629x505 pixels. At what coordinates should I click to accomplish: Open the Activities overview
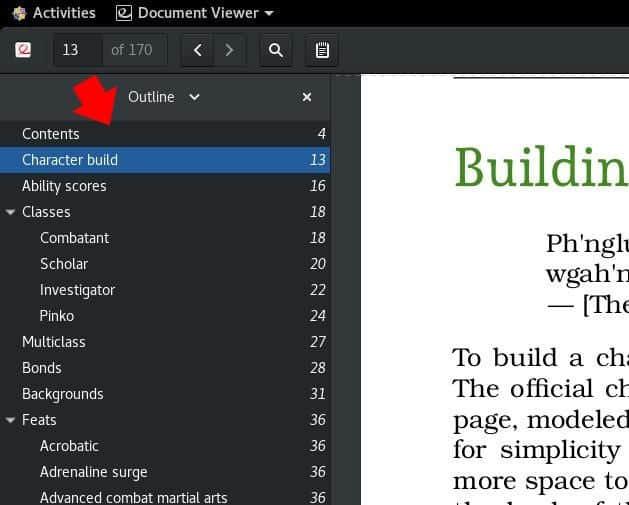53,13
